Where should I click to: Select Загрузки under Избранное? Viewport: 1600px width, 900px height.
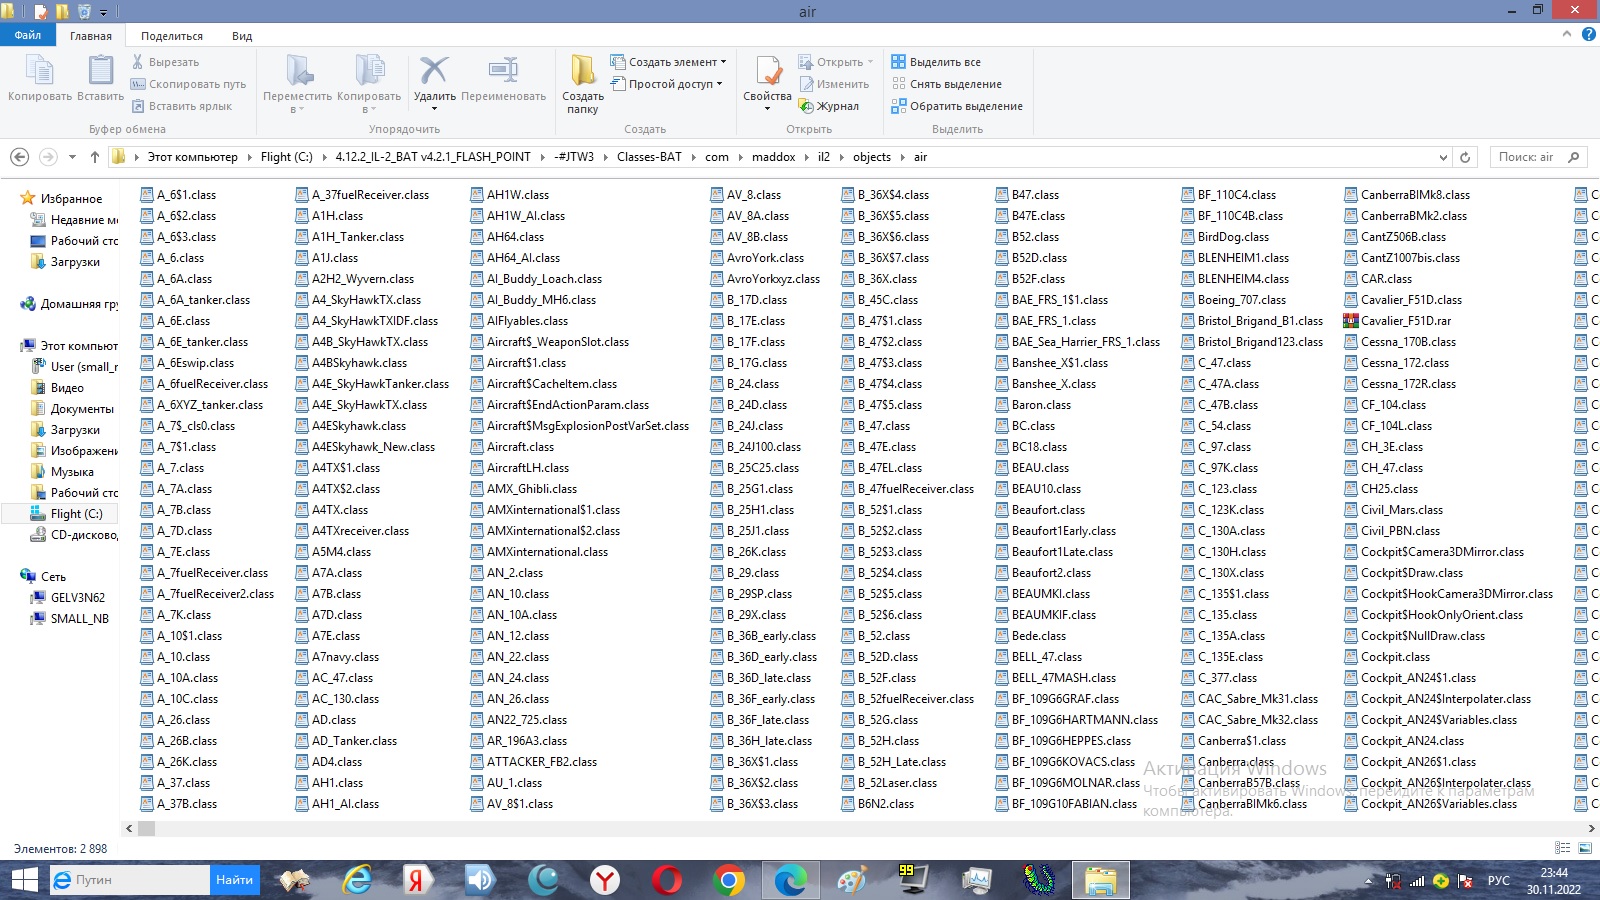tap(75, 262)
